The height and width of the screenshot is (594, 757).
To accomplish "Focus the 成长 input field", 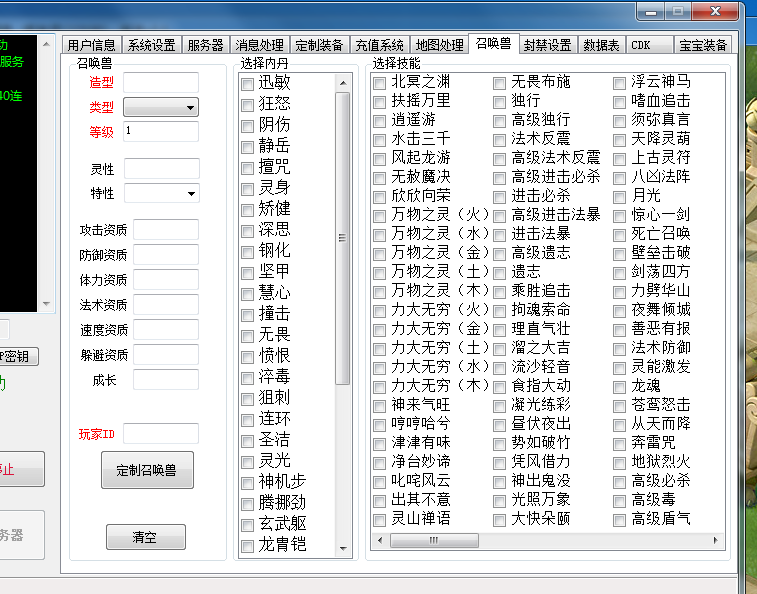I will (166, 380).
